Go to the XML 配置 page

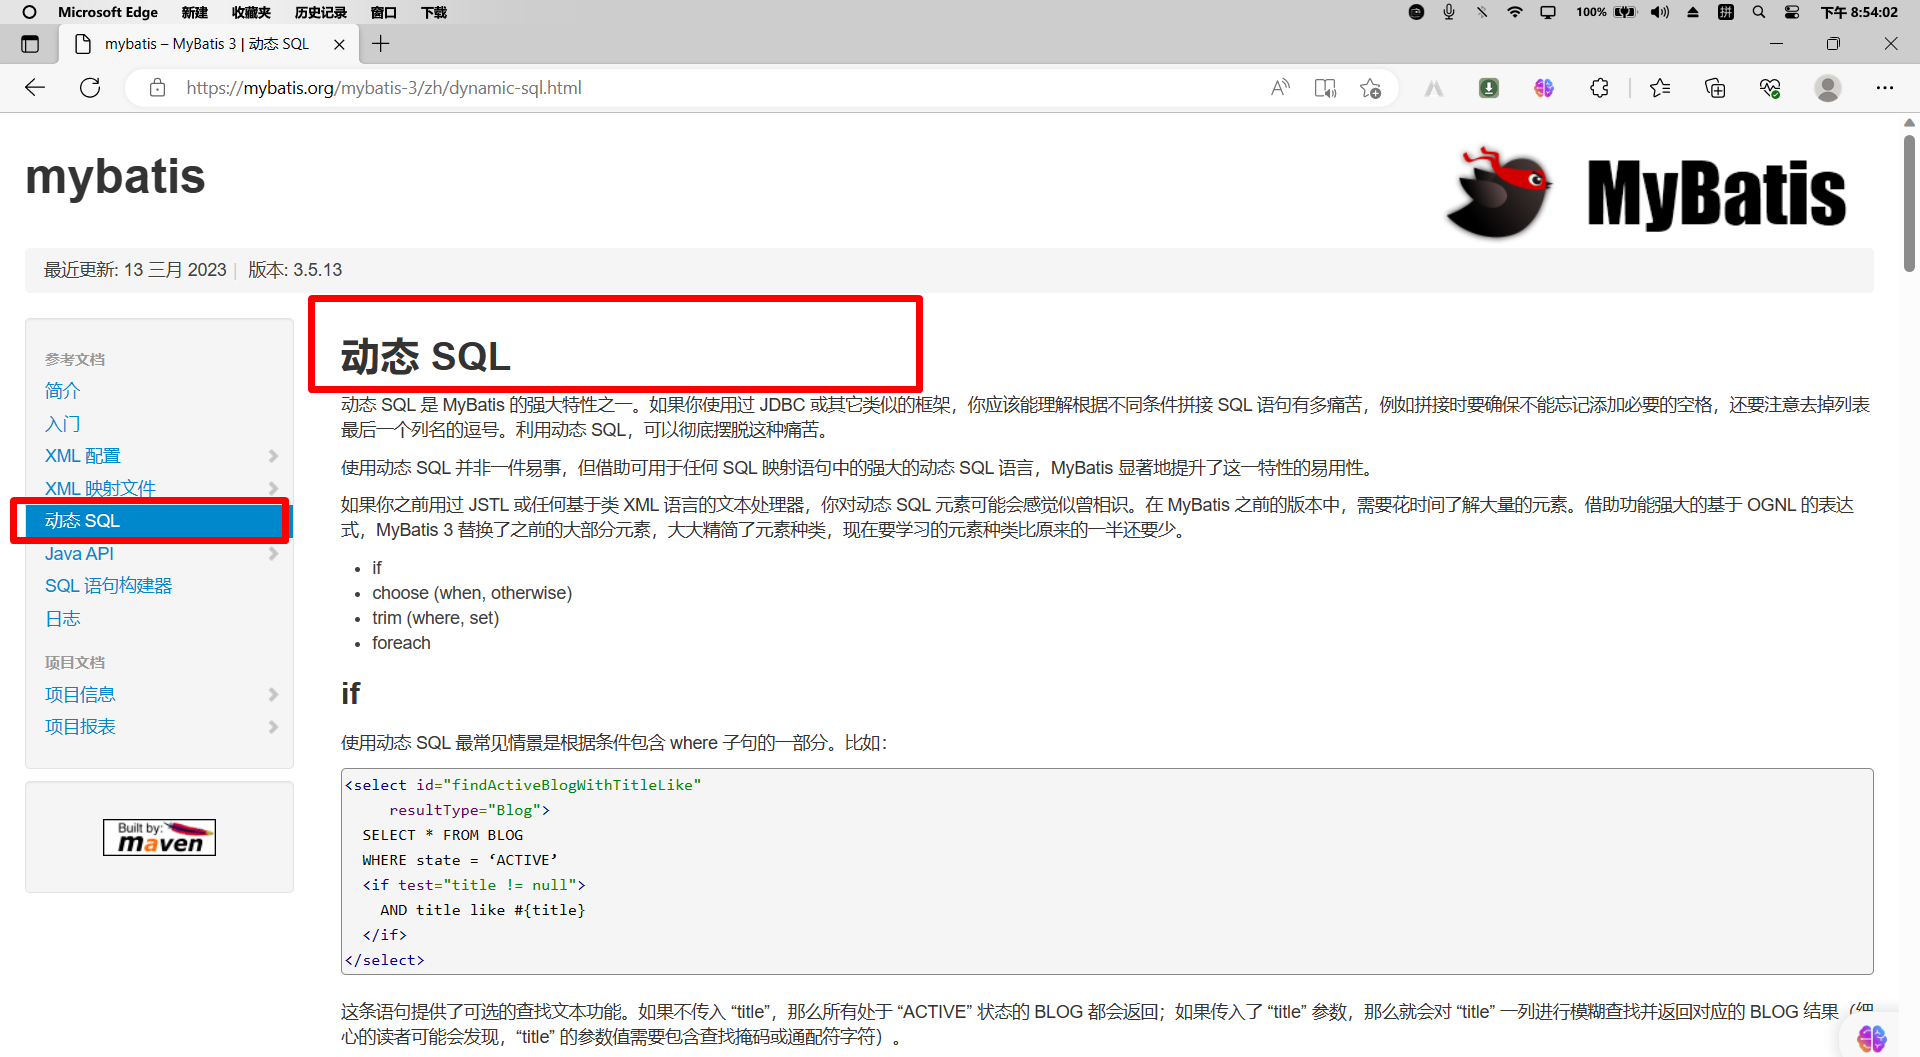[83, 456]
